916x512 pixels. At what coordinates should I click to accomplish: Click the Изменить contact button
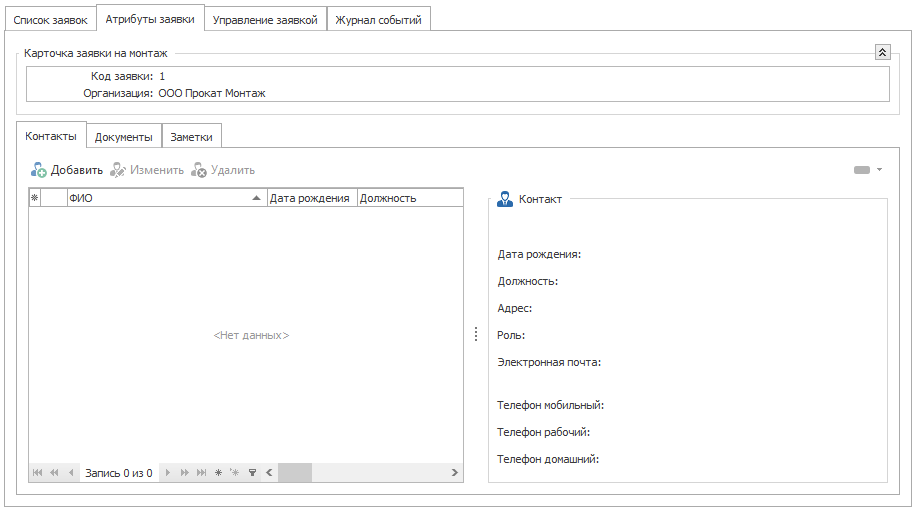[147, 170]
